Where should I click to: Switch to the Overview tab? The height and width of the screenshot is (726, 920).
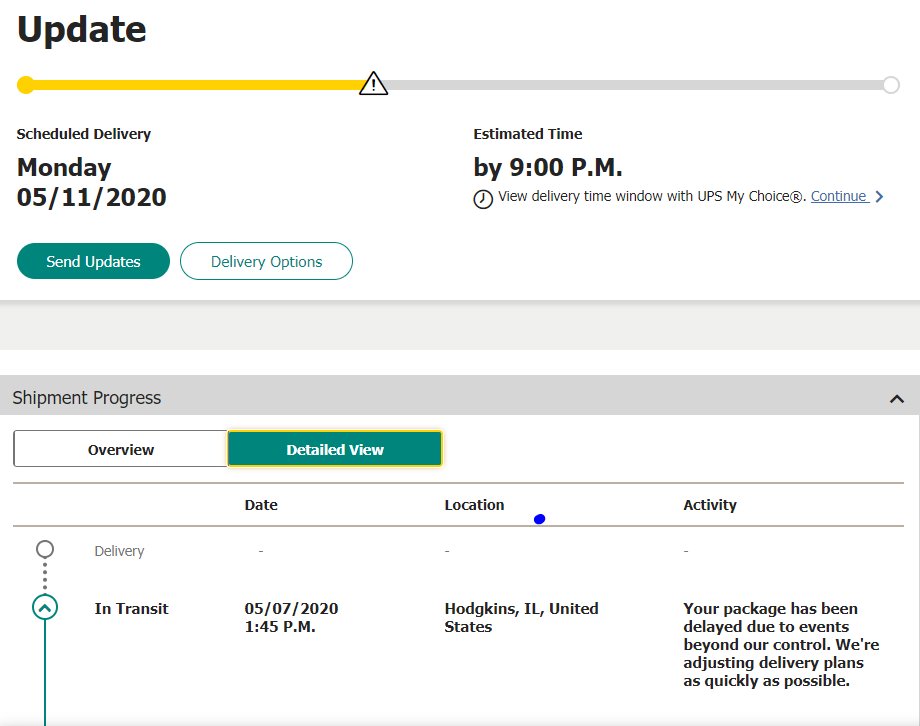pyautogui.click(x=121, y=449)
